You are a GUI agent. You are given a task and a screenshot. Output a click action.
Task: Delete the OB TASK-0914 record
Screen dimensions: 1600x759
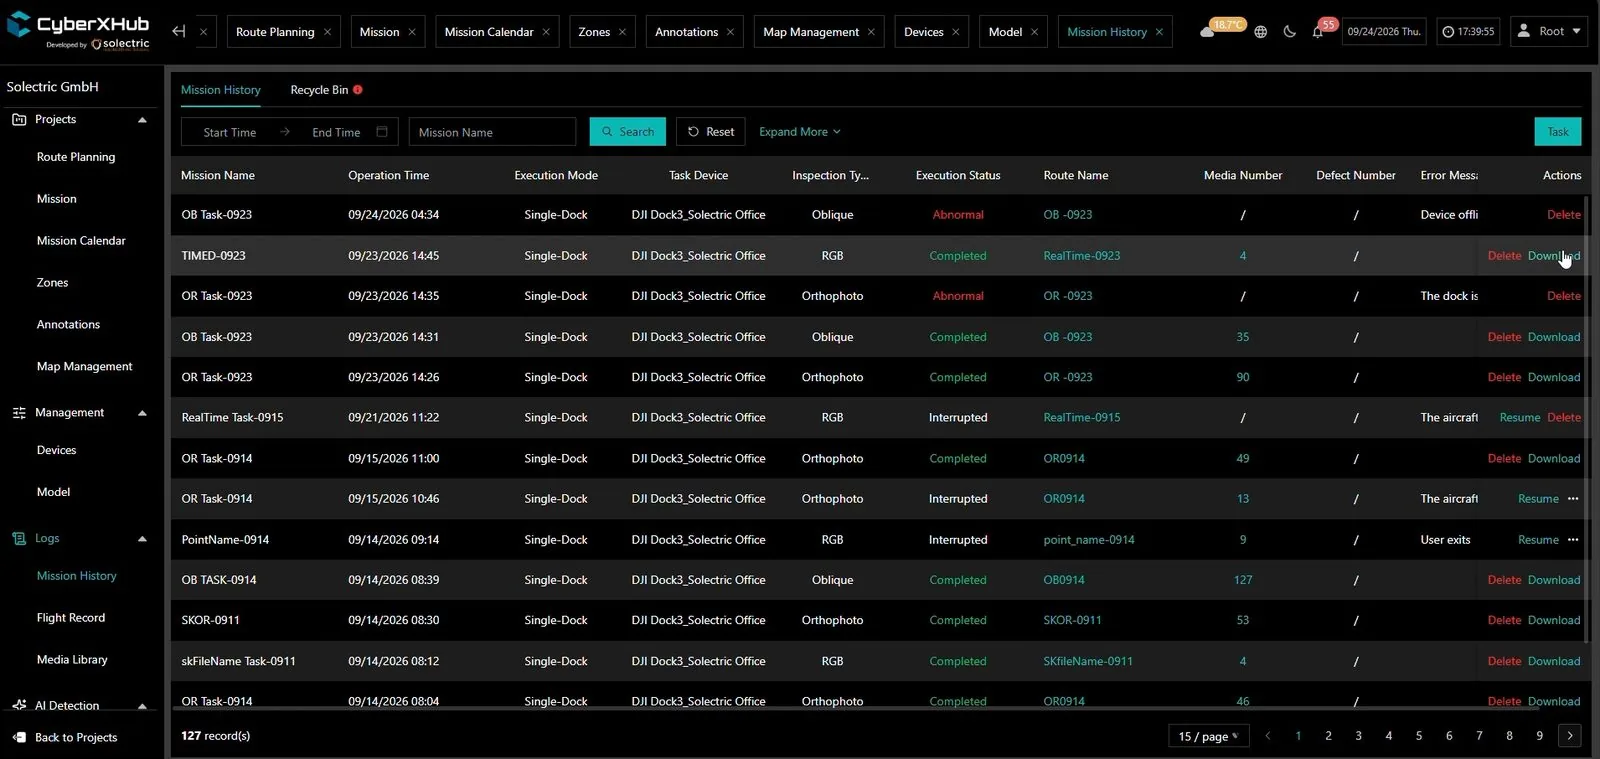click(x=1504, y=580)
